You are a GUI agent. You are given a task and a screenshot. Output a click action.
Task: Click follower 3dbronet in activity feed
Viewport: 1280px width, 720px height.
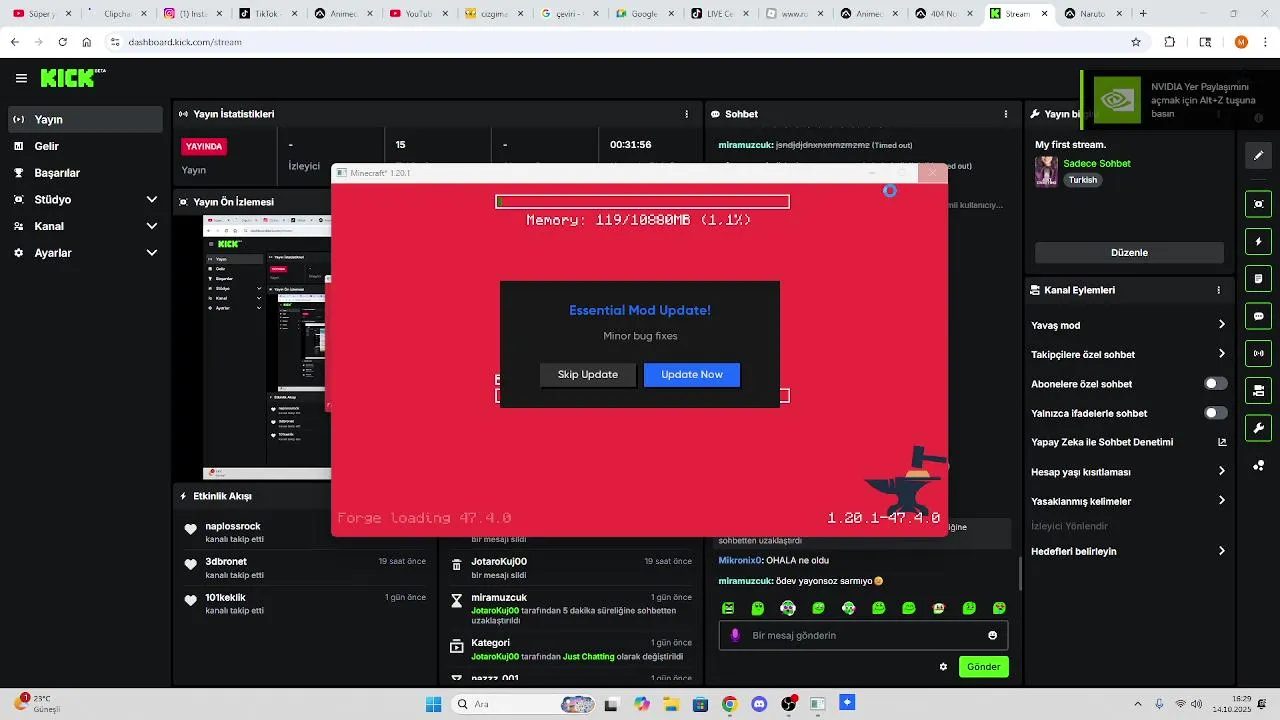[x=226, y=562]
